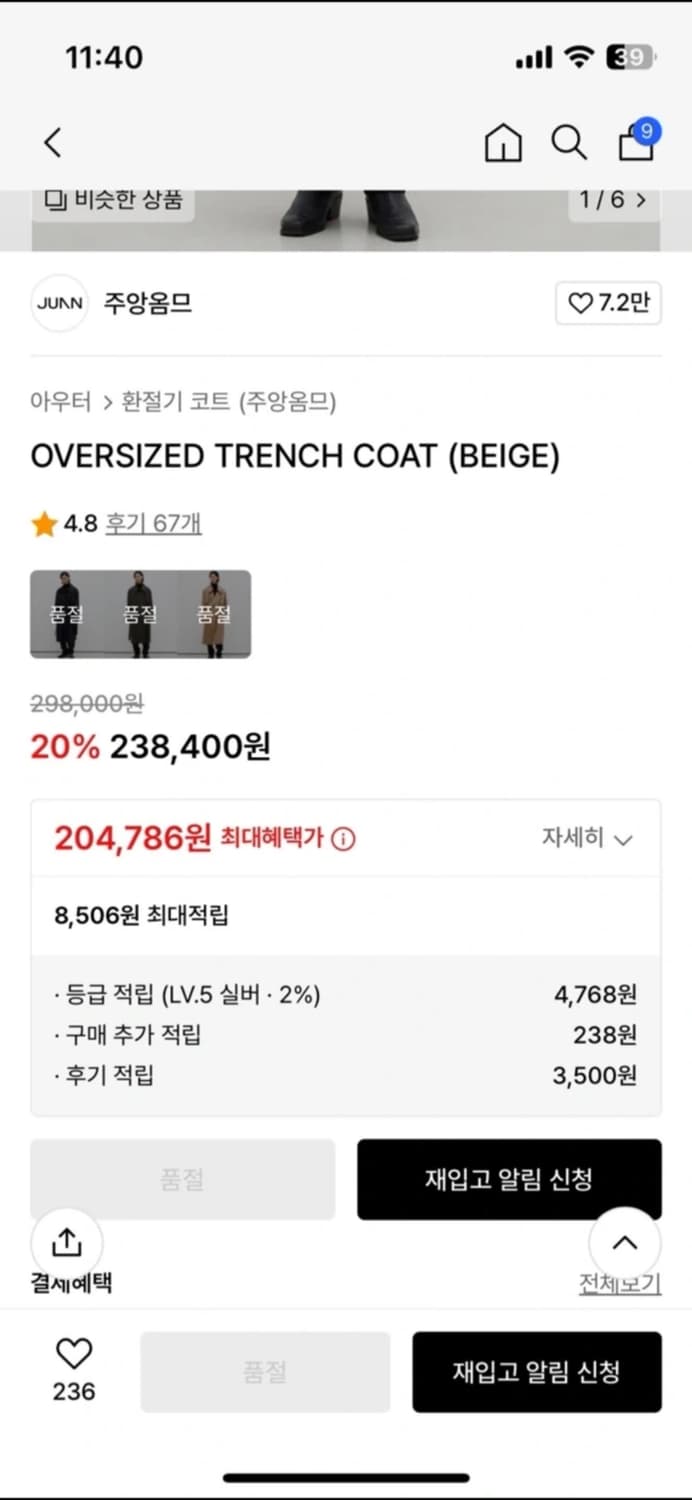
Task: View all benefits via 전체보기 link
Action: [x=620, y=1281]
